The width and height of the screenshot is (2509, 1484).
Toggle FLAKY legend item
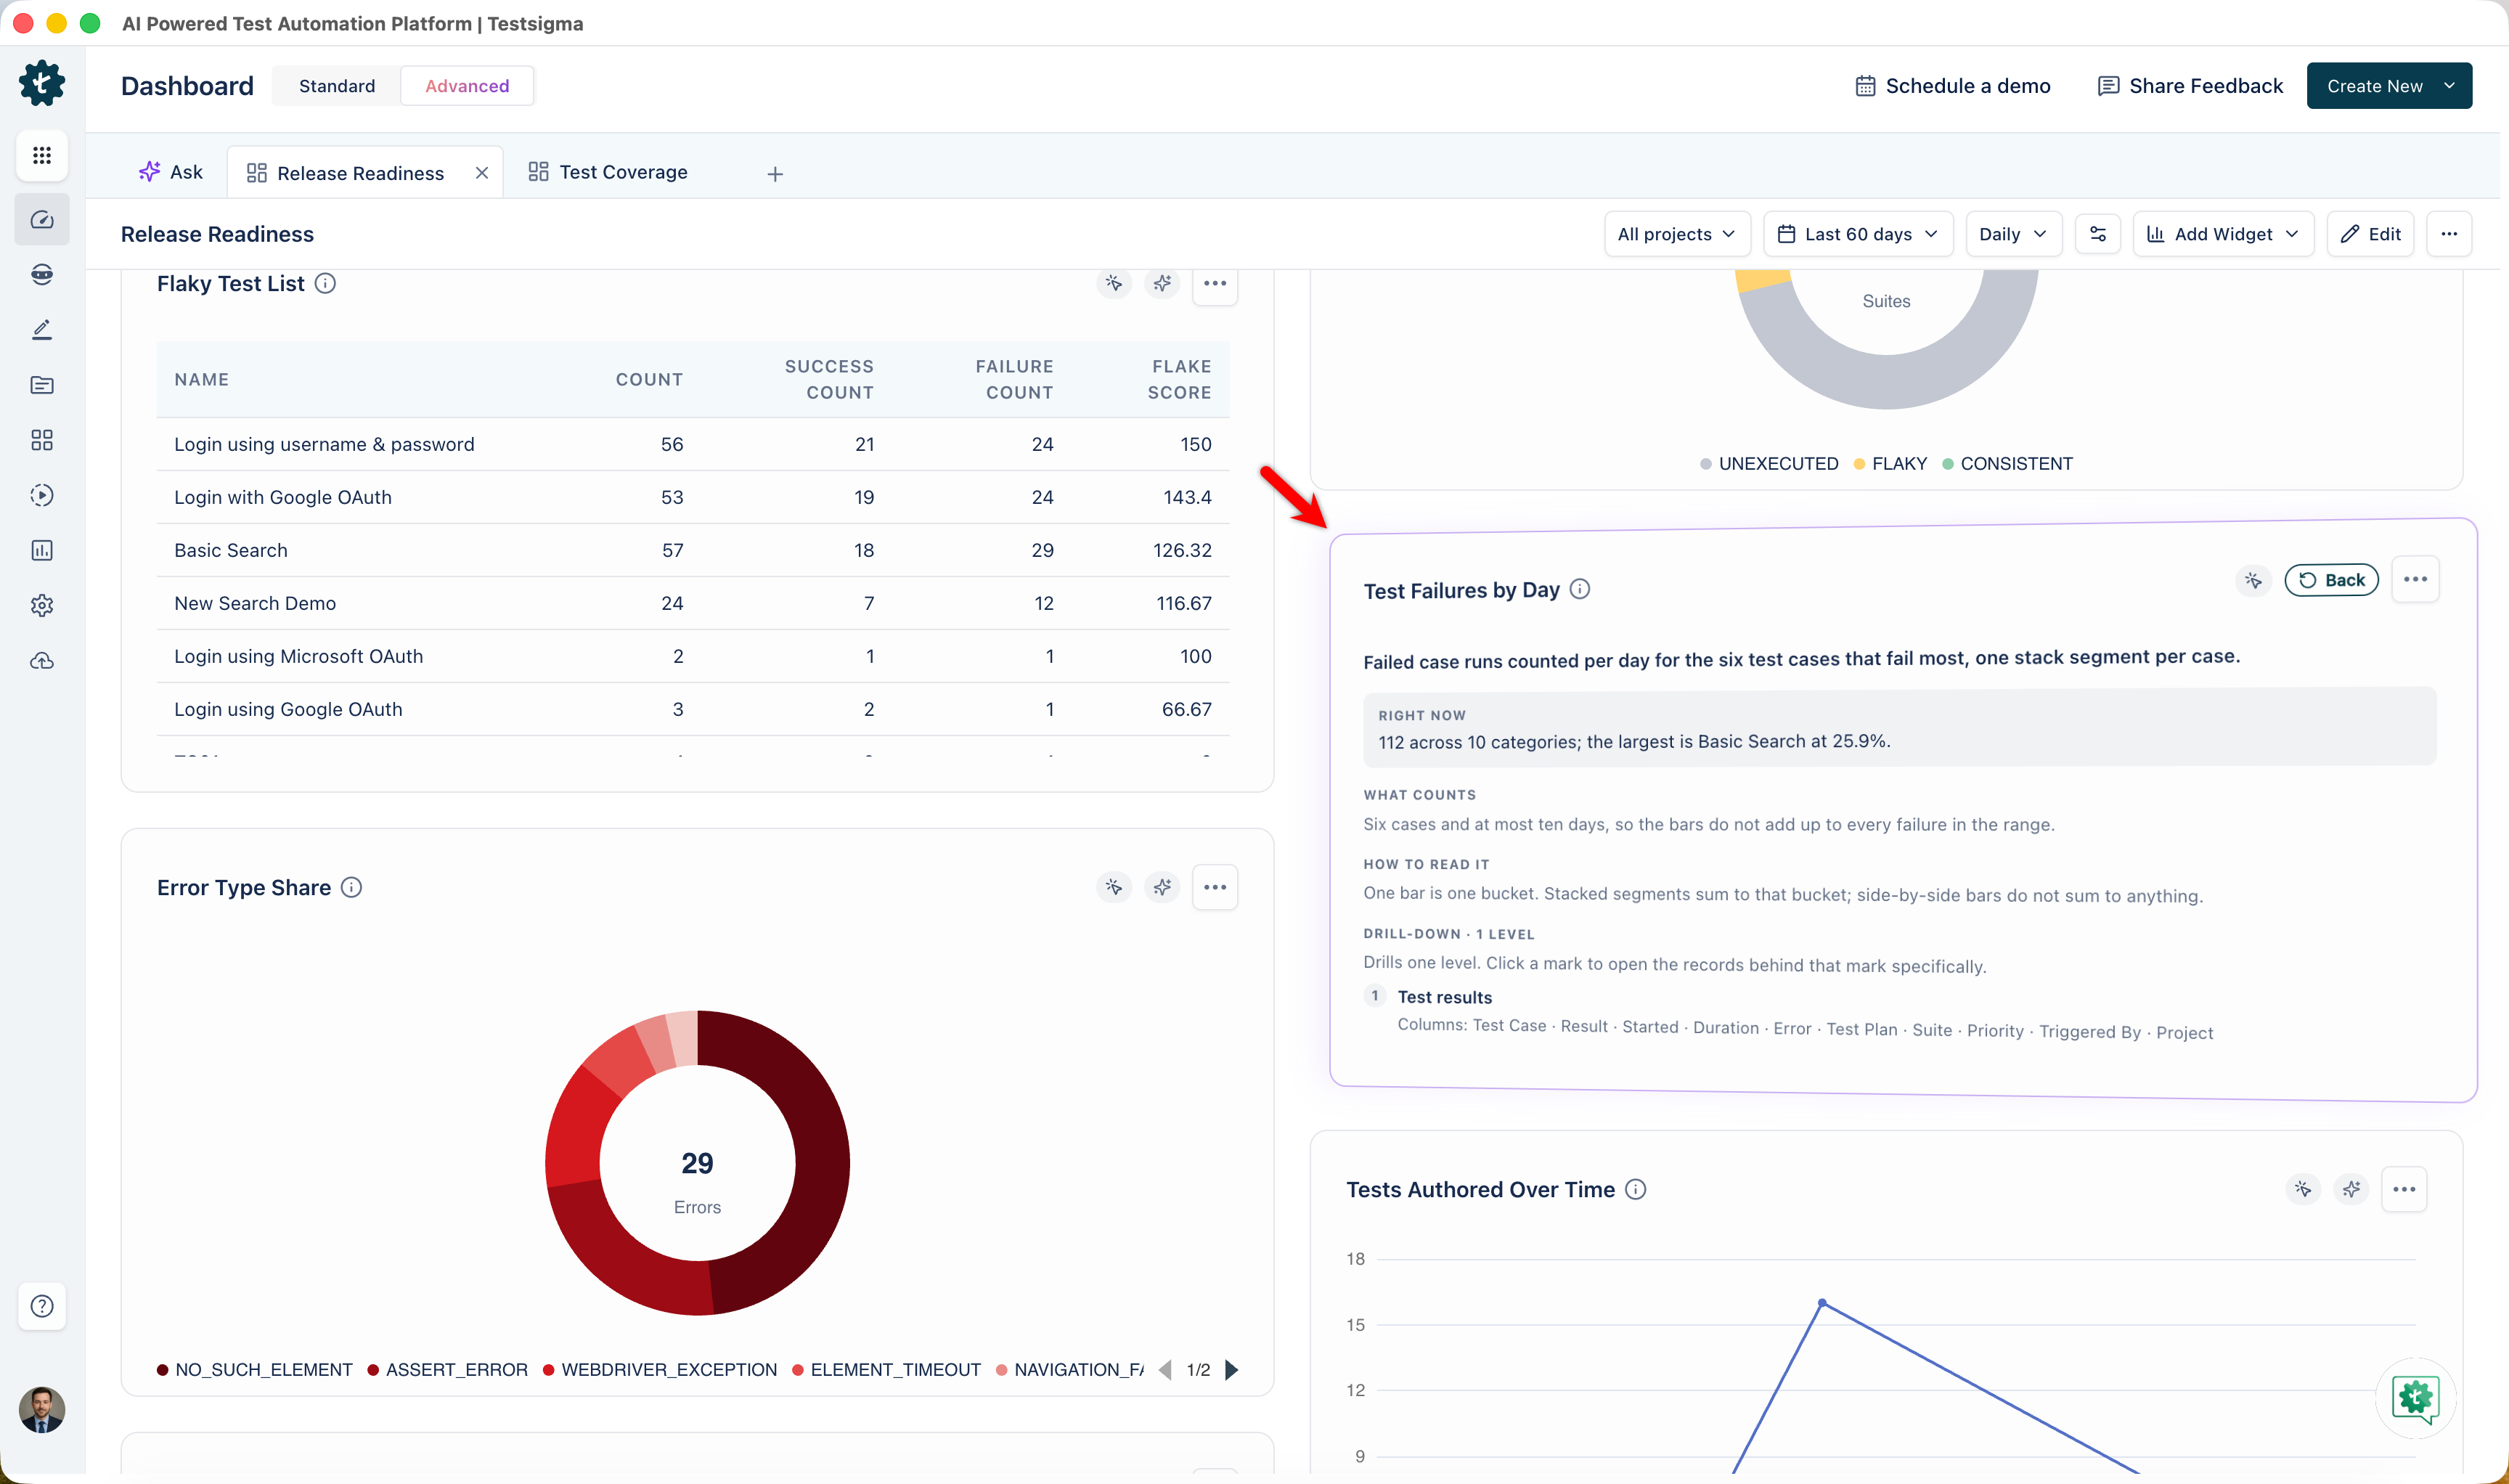pyautogui.click(x=1889, y=464)
